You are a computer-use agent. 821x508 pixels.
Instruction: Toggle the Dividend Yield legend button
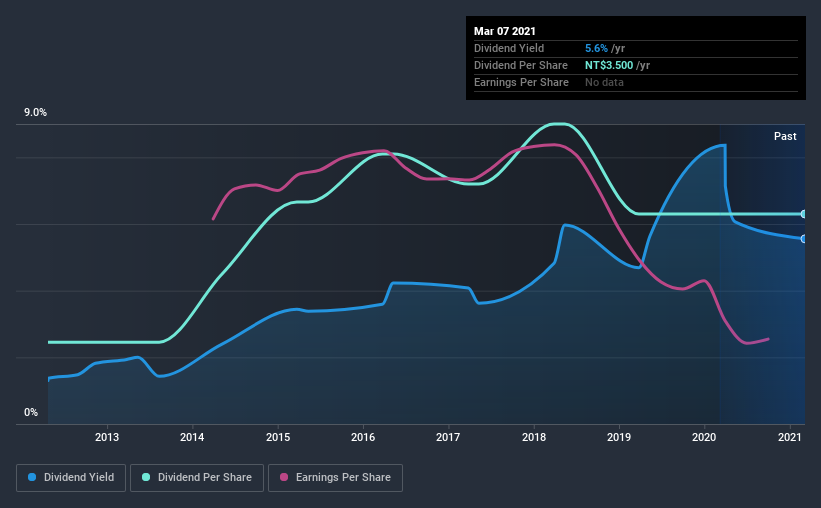click(x=71, y=478)
